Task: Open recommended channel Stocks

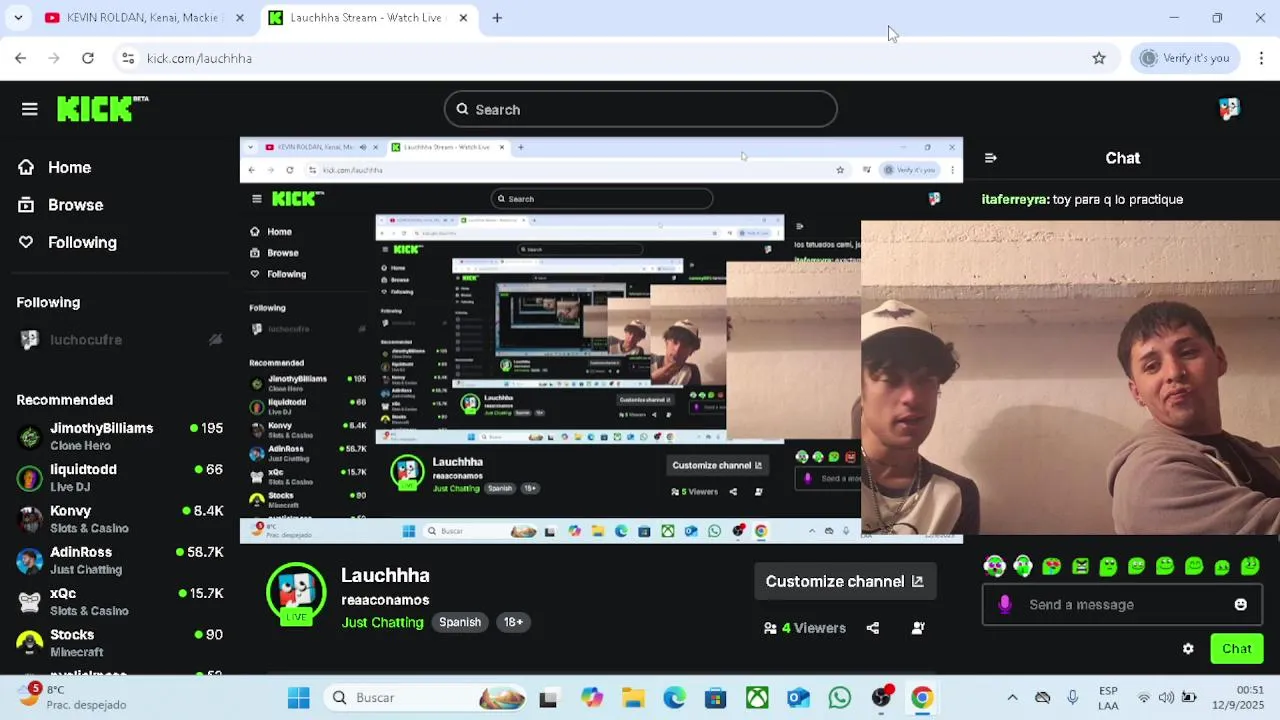Action: pos(120,642)
